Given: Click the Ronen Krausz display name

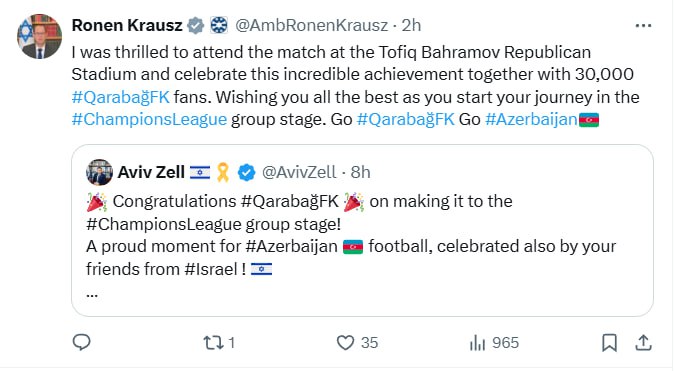Looking at the screenshot, I should 127,25.
